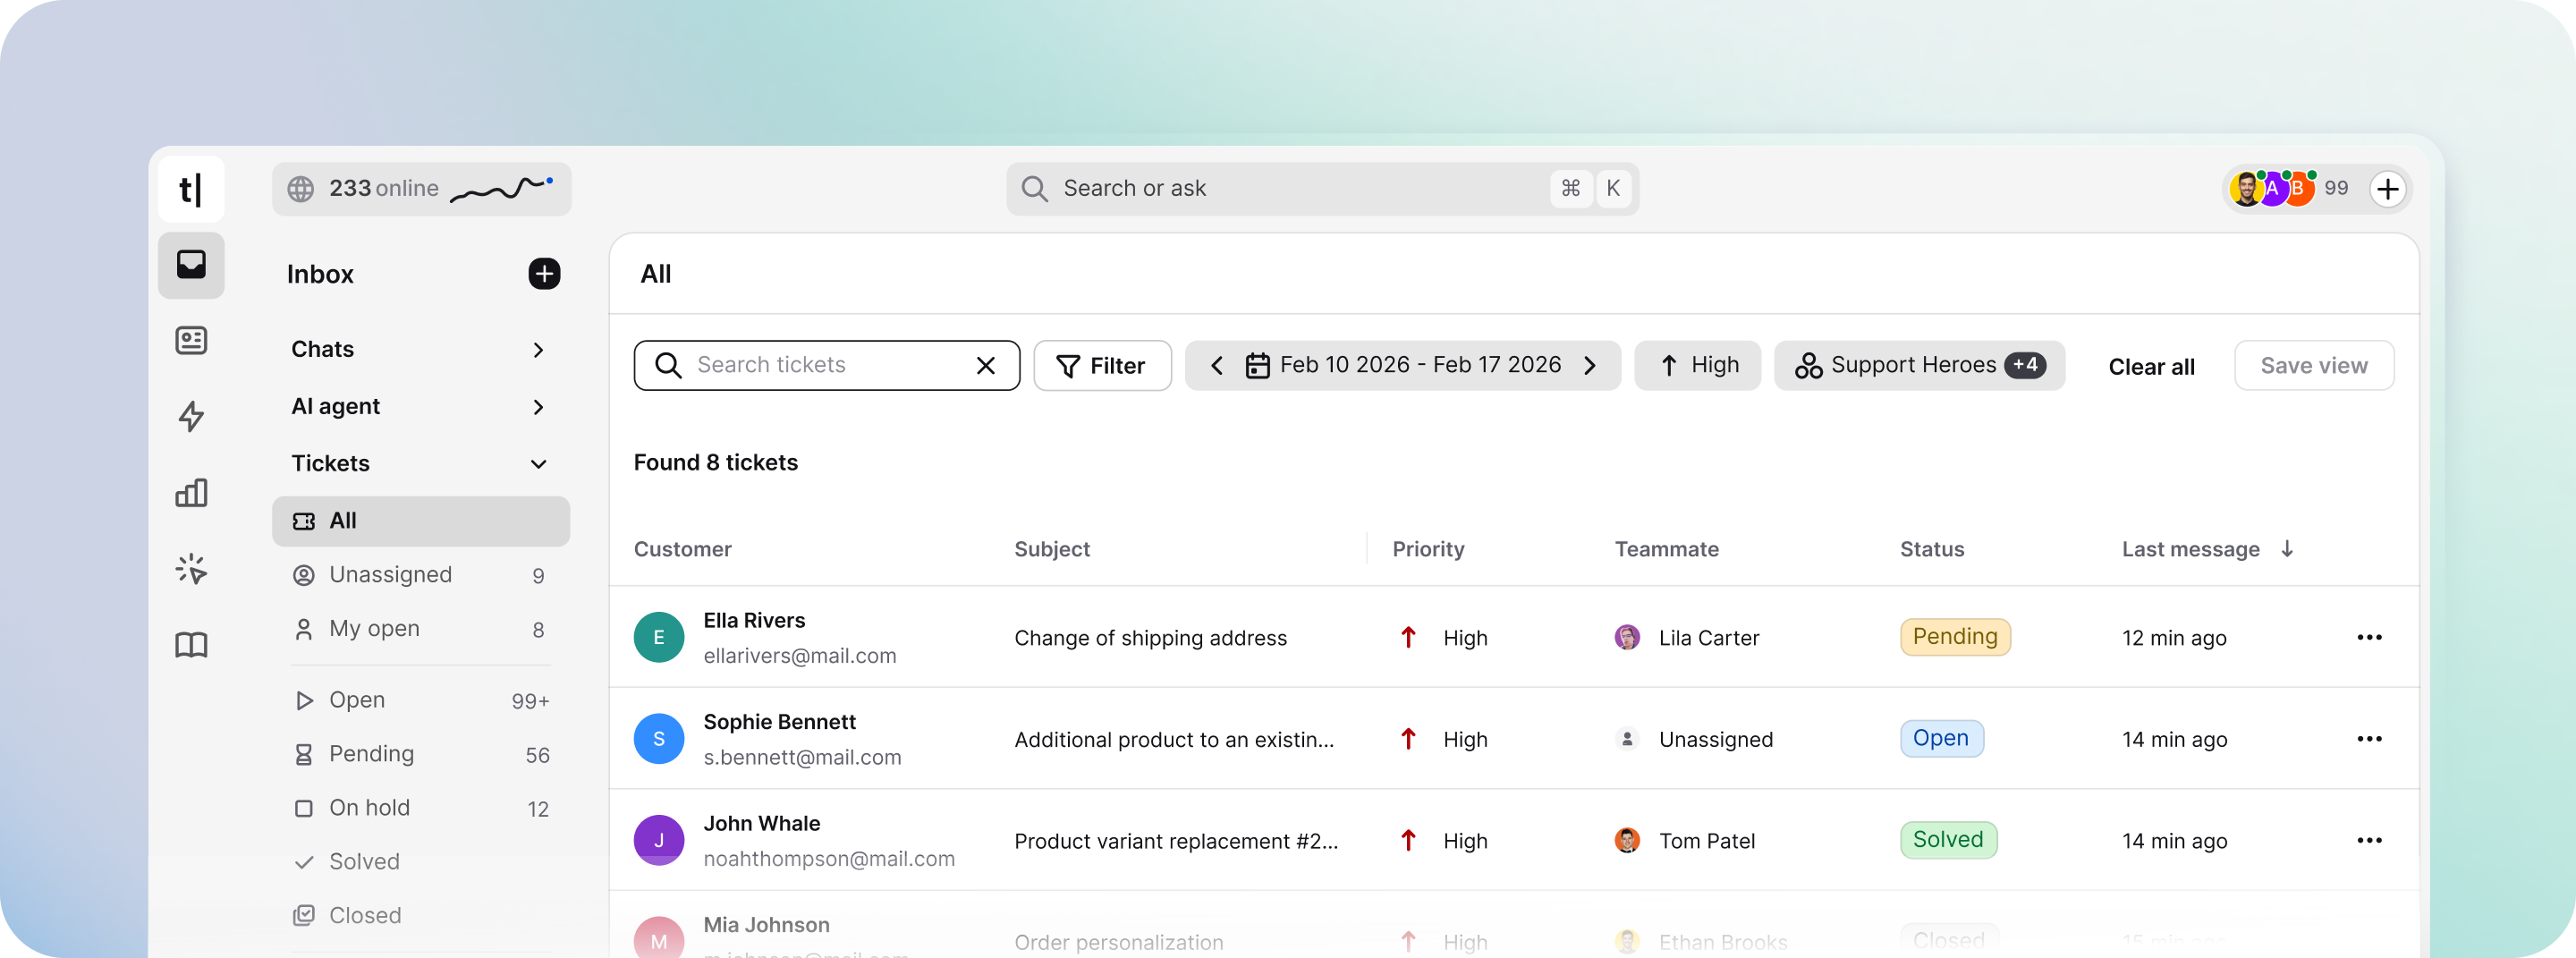This screenshot has height=958, width=2576.
Task: Open the Inbox panel icon
Action: [x=191, y=265]
